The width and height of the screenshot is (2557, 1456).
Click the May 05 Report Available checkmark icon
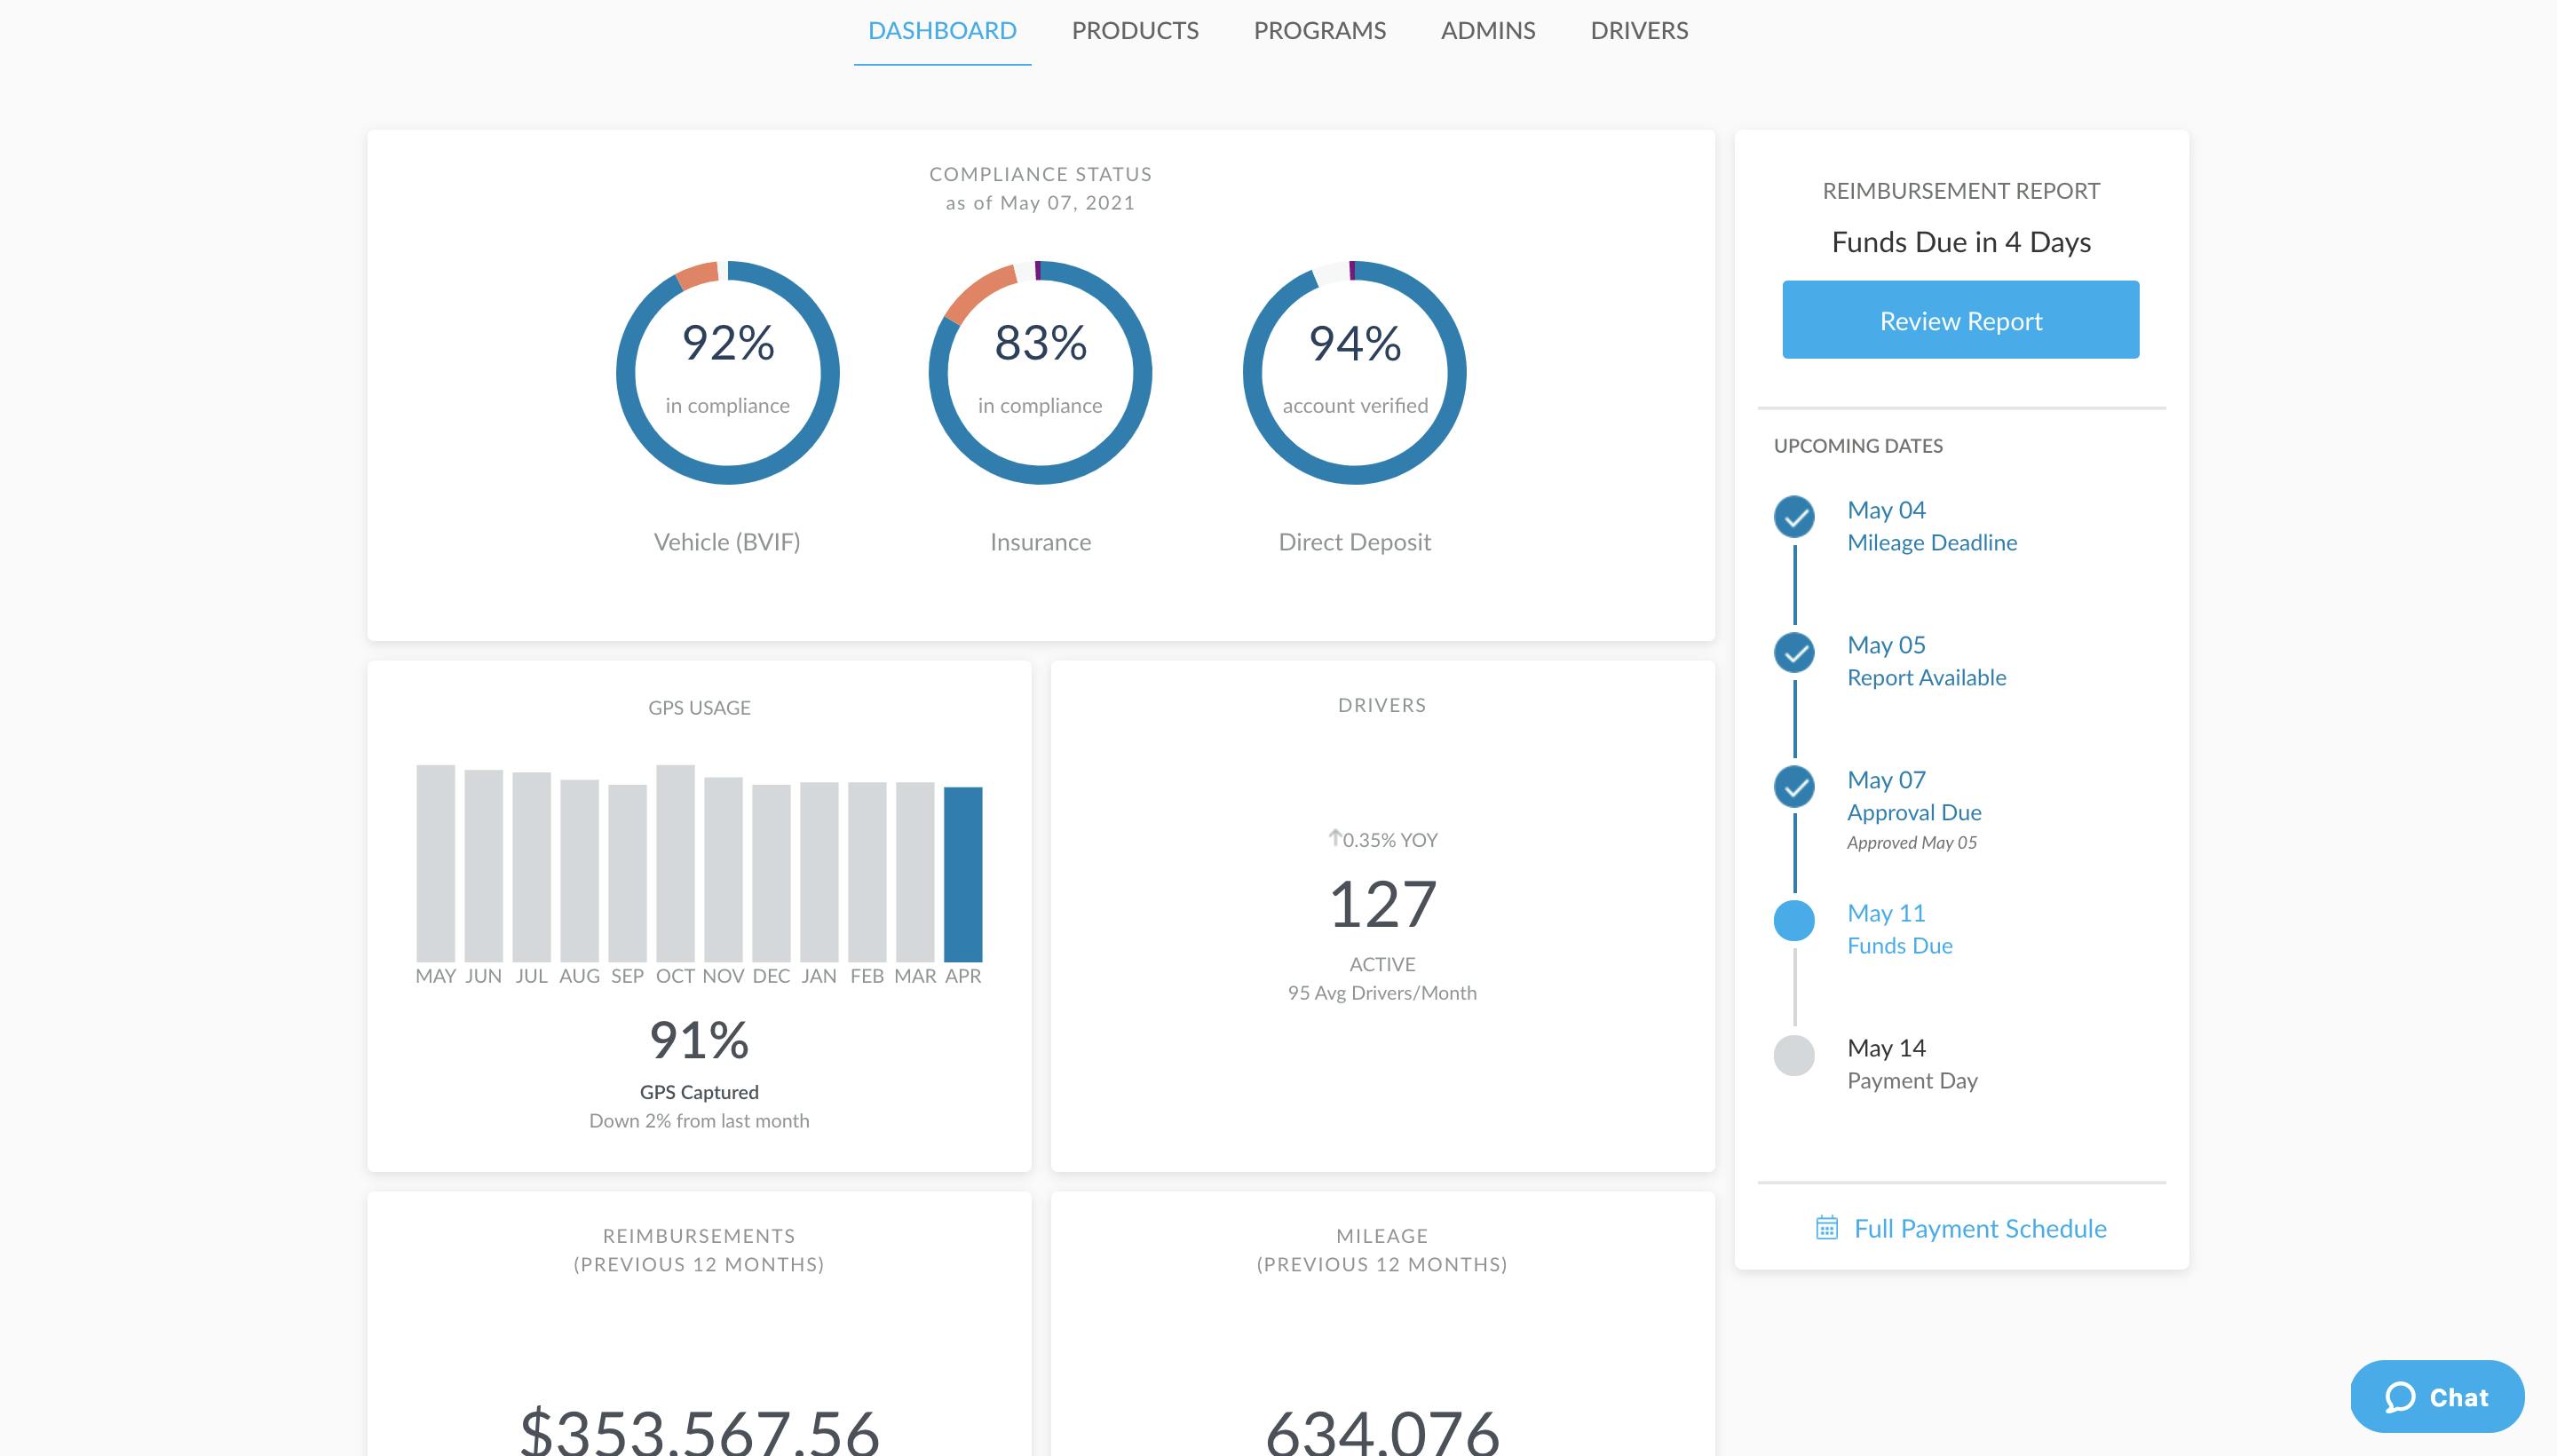click(x=1795, y=652)
